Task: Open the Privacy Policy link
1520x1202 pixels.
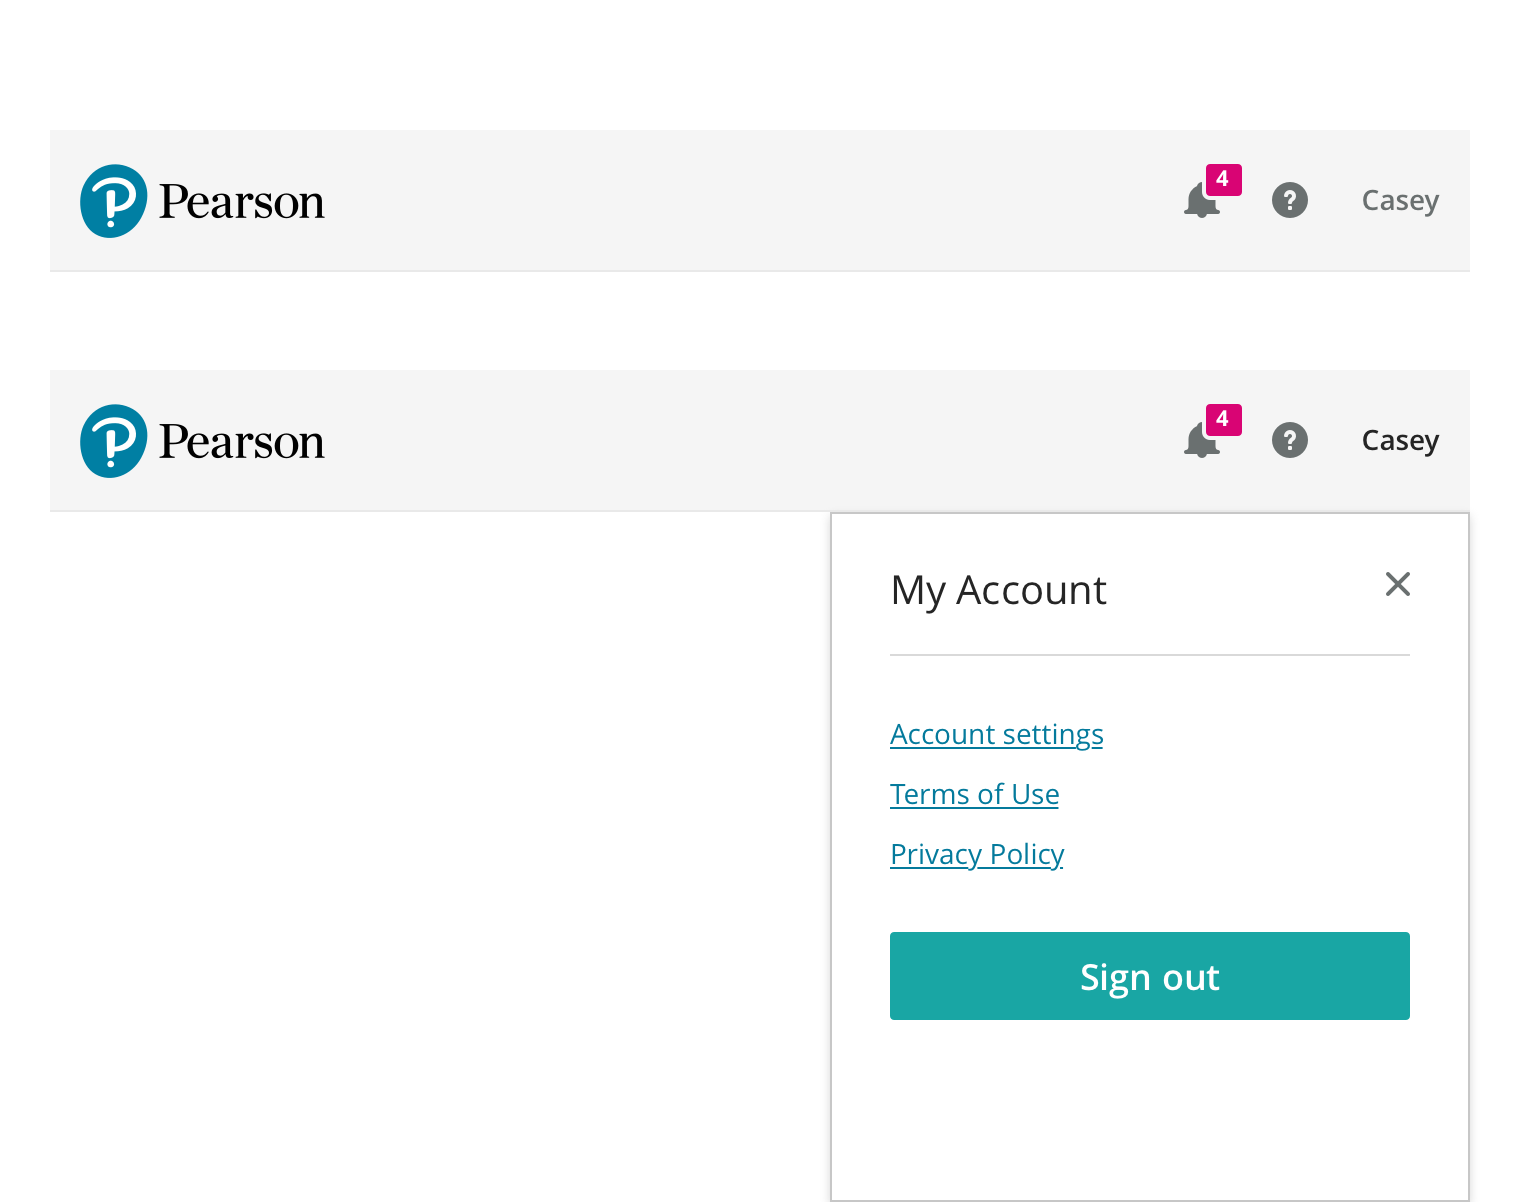Action: pyautogui.click(x=976, y=855)
